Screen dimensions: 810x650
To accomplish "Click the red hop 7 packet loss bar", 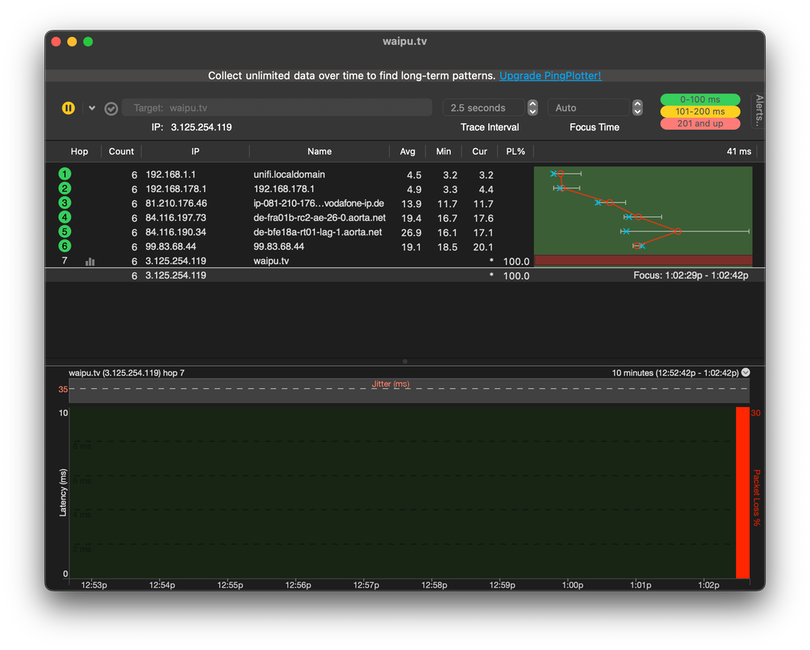I will click(x=643, y=260).
